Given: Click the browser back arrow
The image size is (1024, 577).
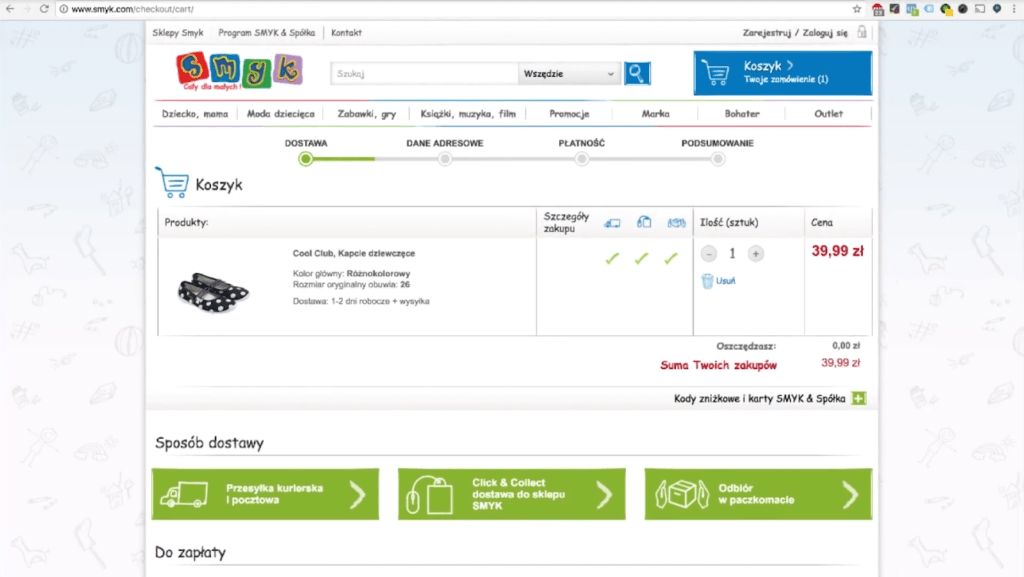Looking at the screenshot, I should (x=10, y=8).
